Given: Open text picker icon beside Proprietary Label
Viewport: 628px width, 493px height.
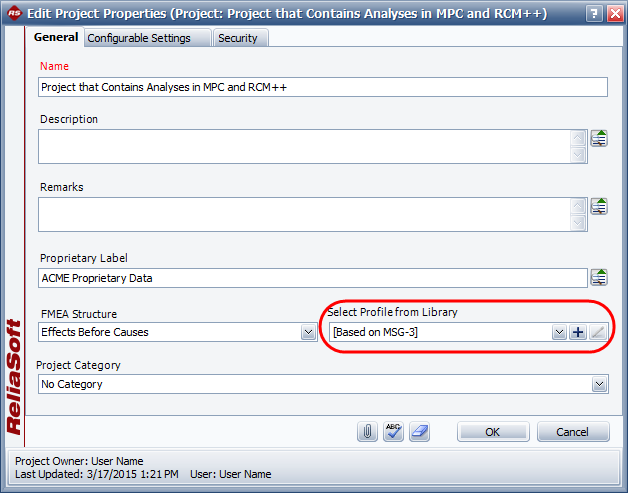Looking at the screenshot, I should coord(599,277).
